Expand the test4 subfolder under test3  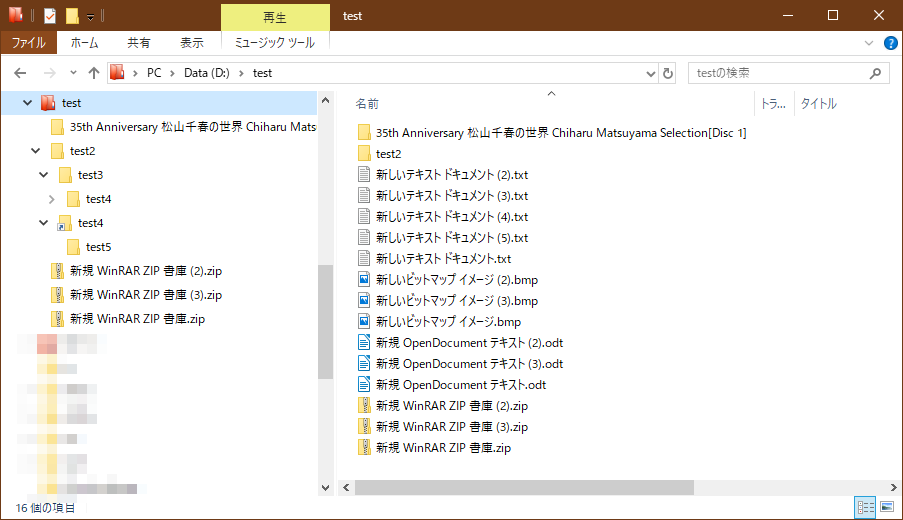pos(51,199)
